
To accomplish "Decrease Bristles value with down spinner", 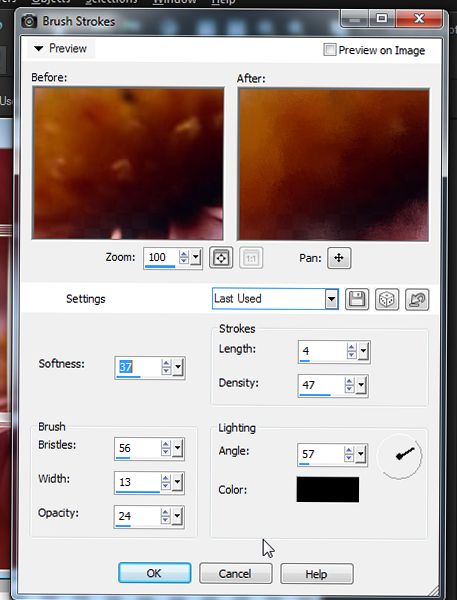I will point(165,452).
